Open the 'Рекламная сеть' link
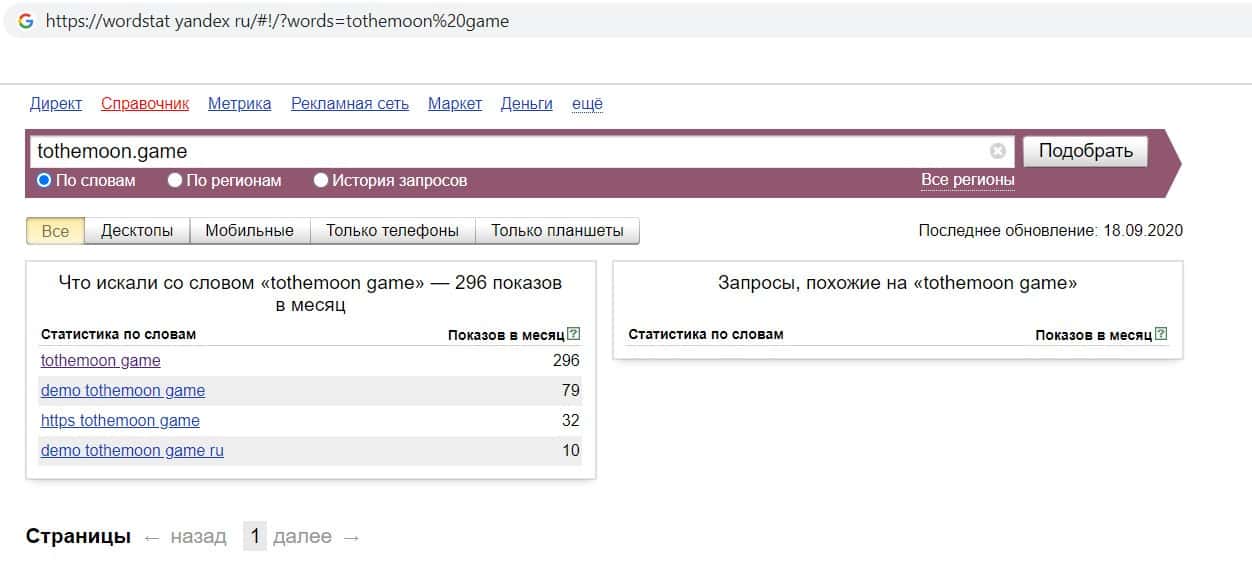Viewport: 1252px width, 567px height. (350, 104)
